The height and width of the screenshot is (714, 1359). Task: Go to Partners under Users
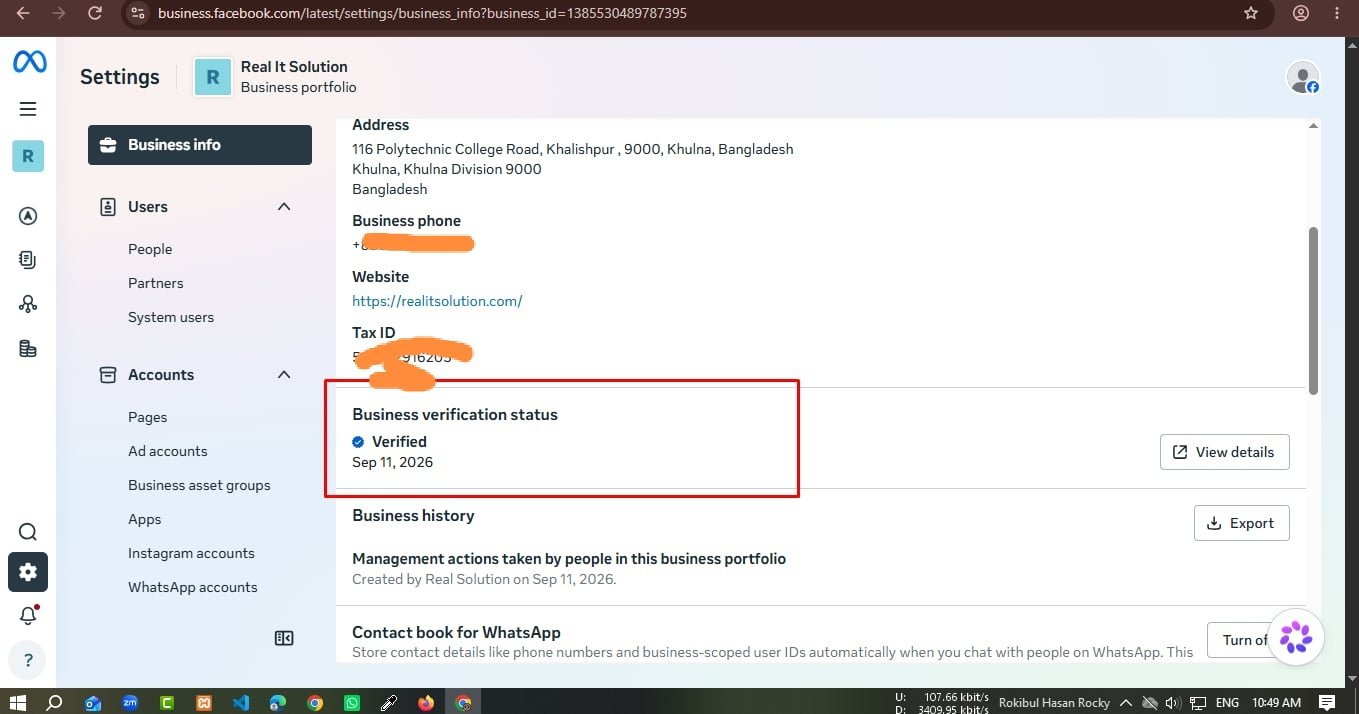tap(156, 283)
